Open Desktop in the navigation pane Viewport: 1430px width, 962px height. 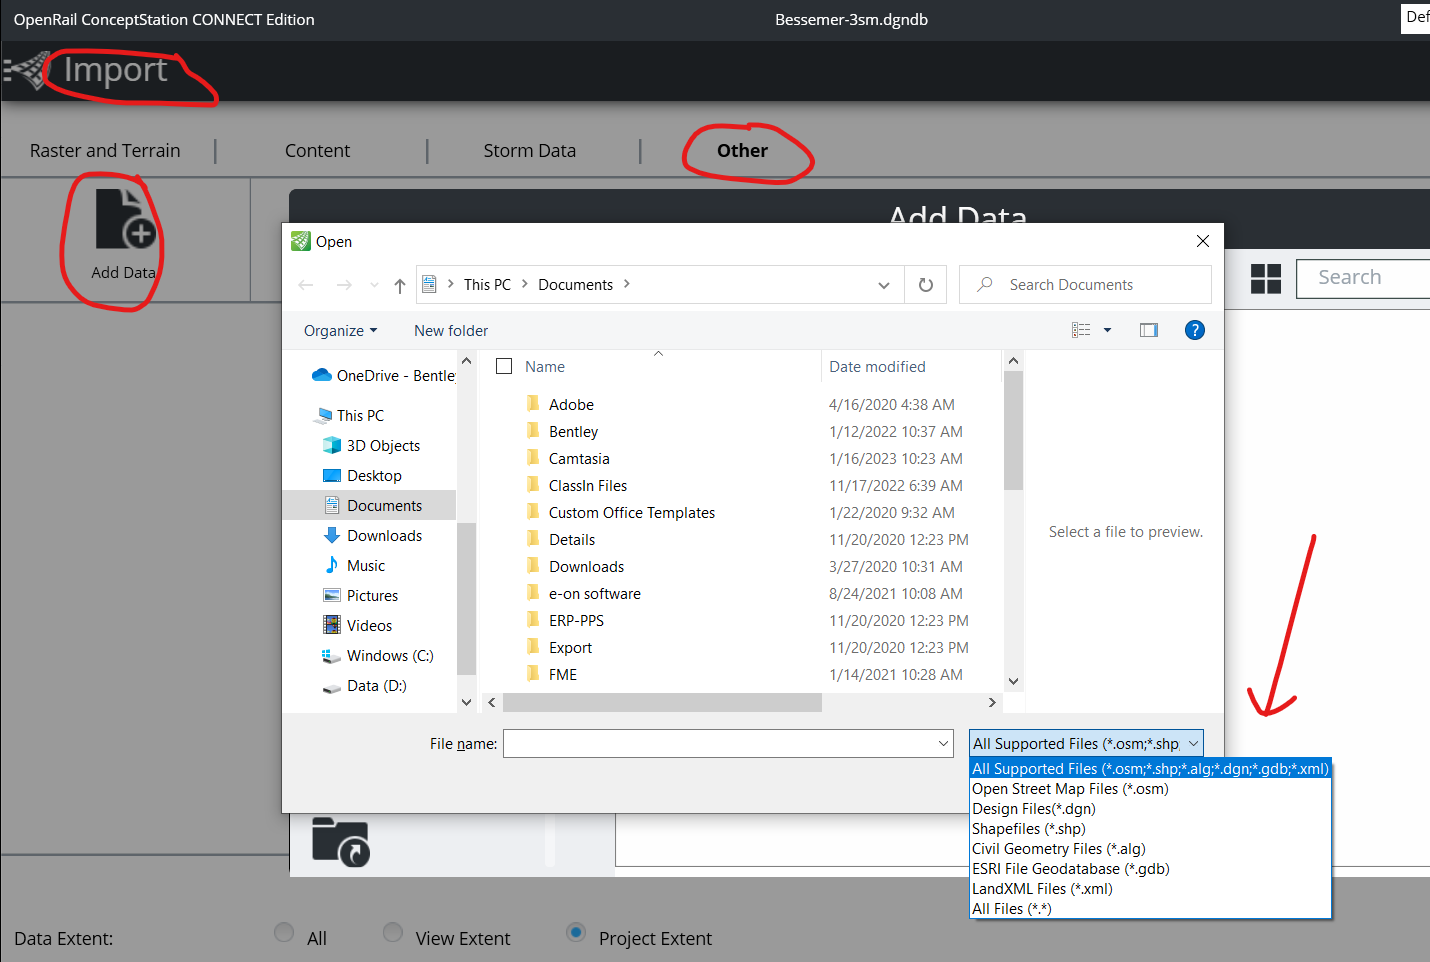click(x=362, y=476)
